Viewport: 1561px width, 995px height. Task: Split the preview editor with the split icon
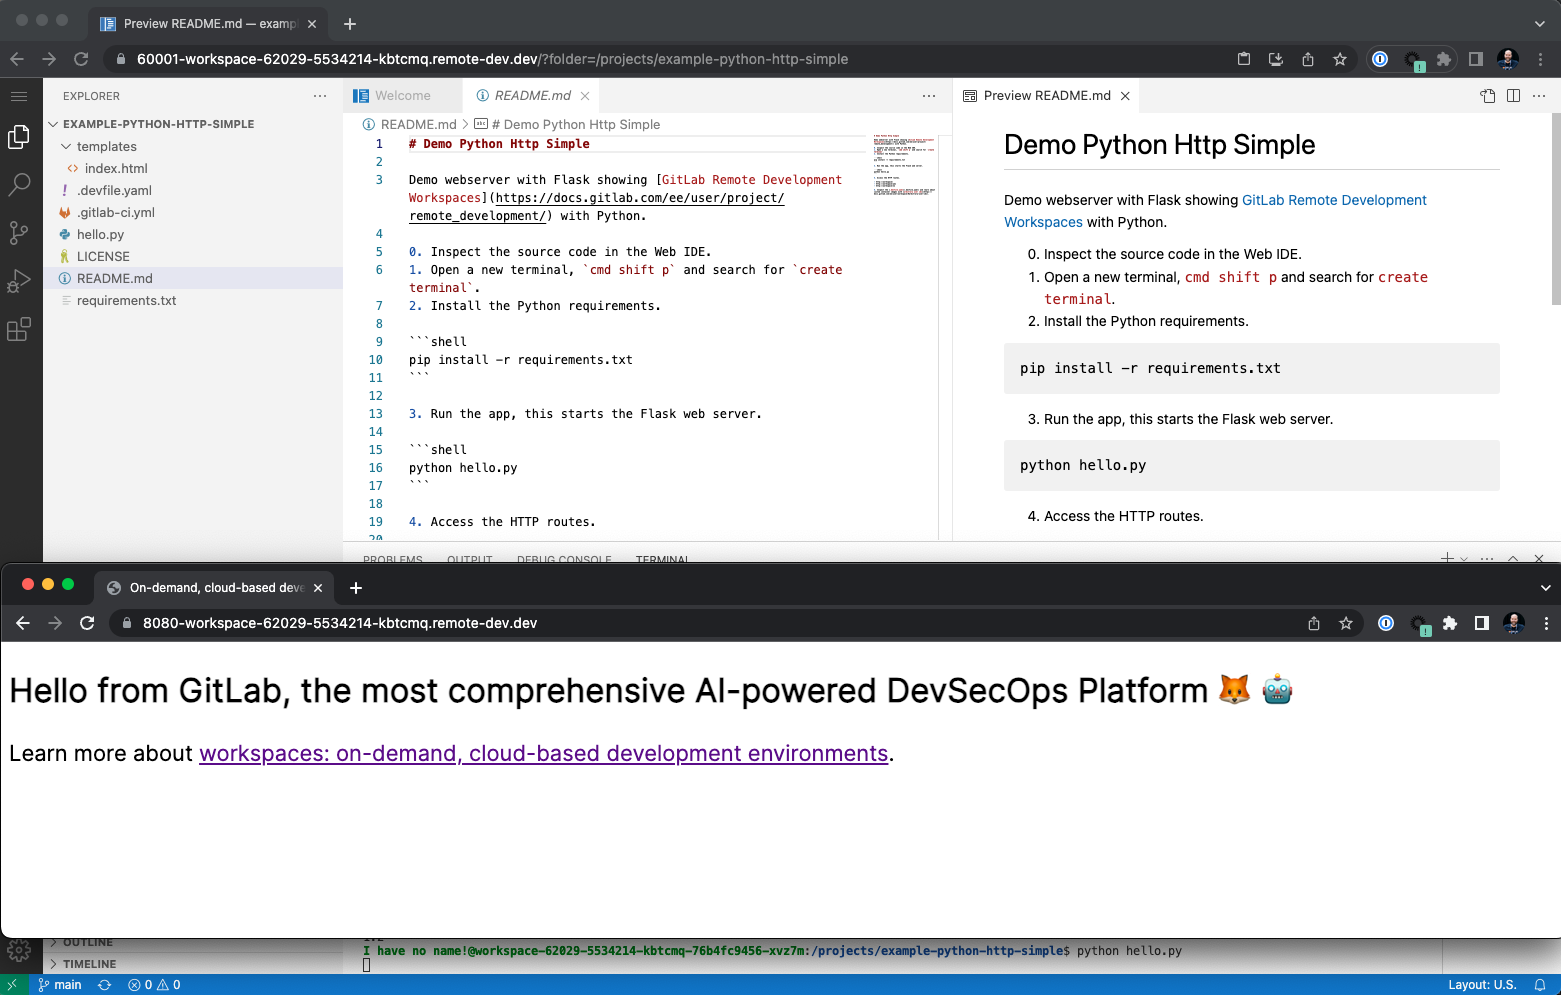1511,95
